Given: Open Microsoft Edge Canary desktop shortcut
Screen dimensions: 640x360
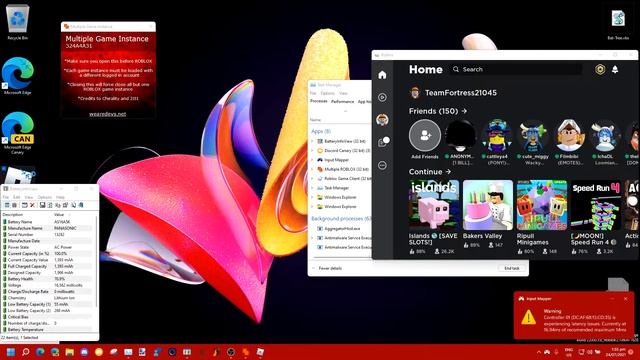Looking at the screenshot, I should 18,133.
